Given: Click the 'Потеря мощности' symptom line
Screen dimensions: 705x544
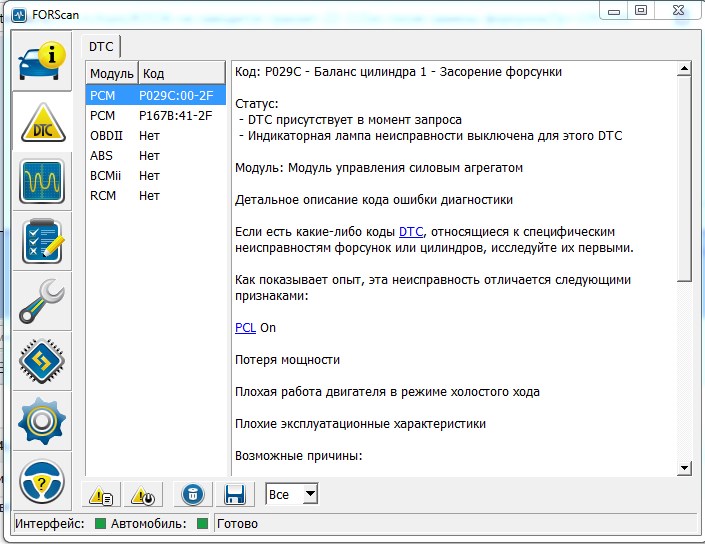Looking at the screenshot, I should click(x=287, y=360).
